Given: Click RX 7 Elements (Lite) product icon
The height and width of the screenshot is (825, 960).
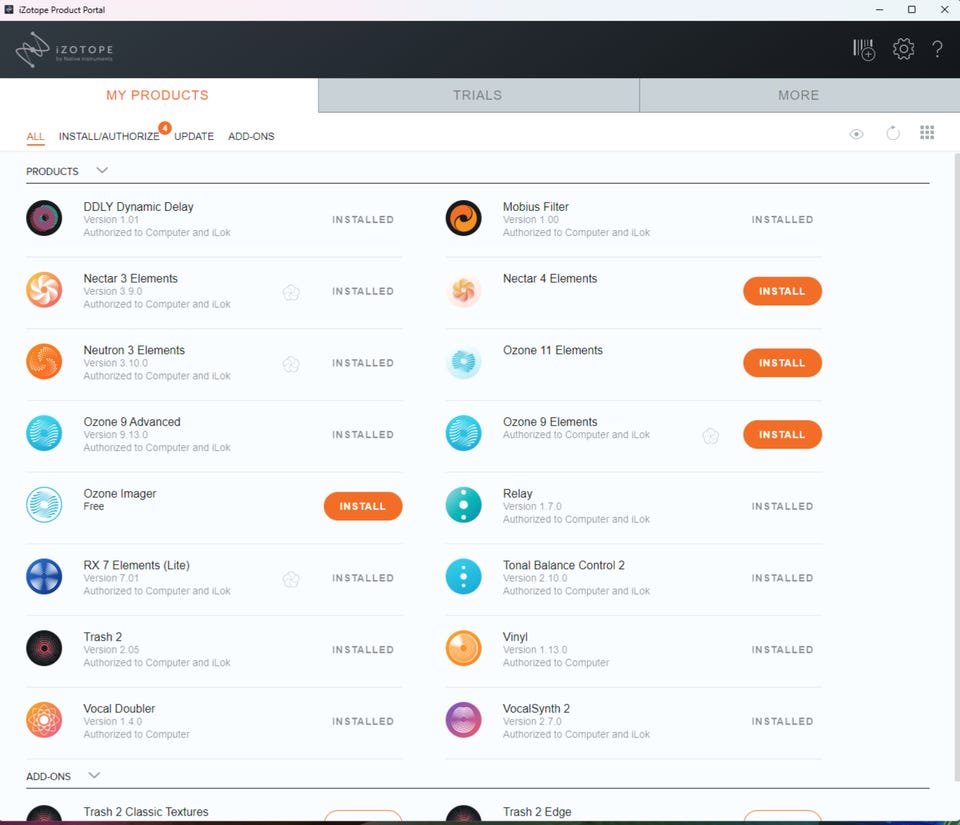Looking at the screenshot, I should 44,576.
